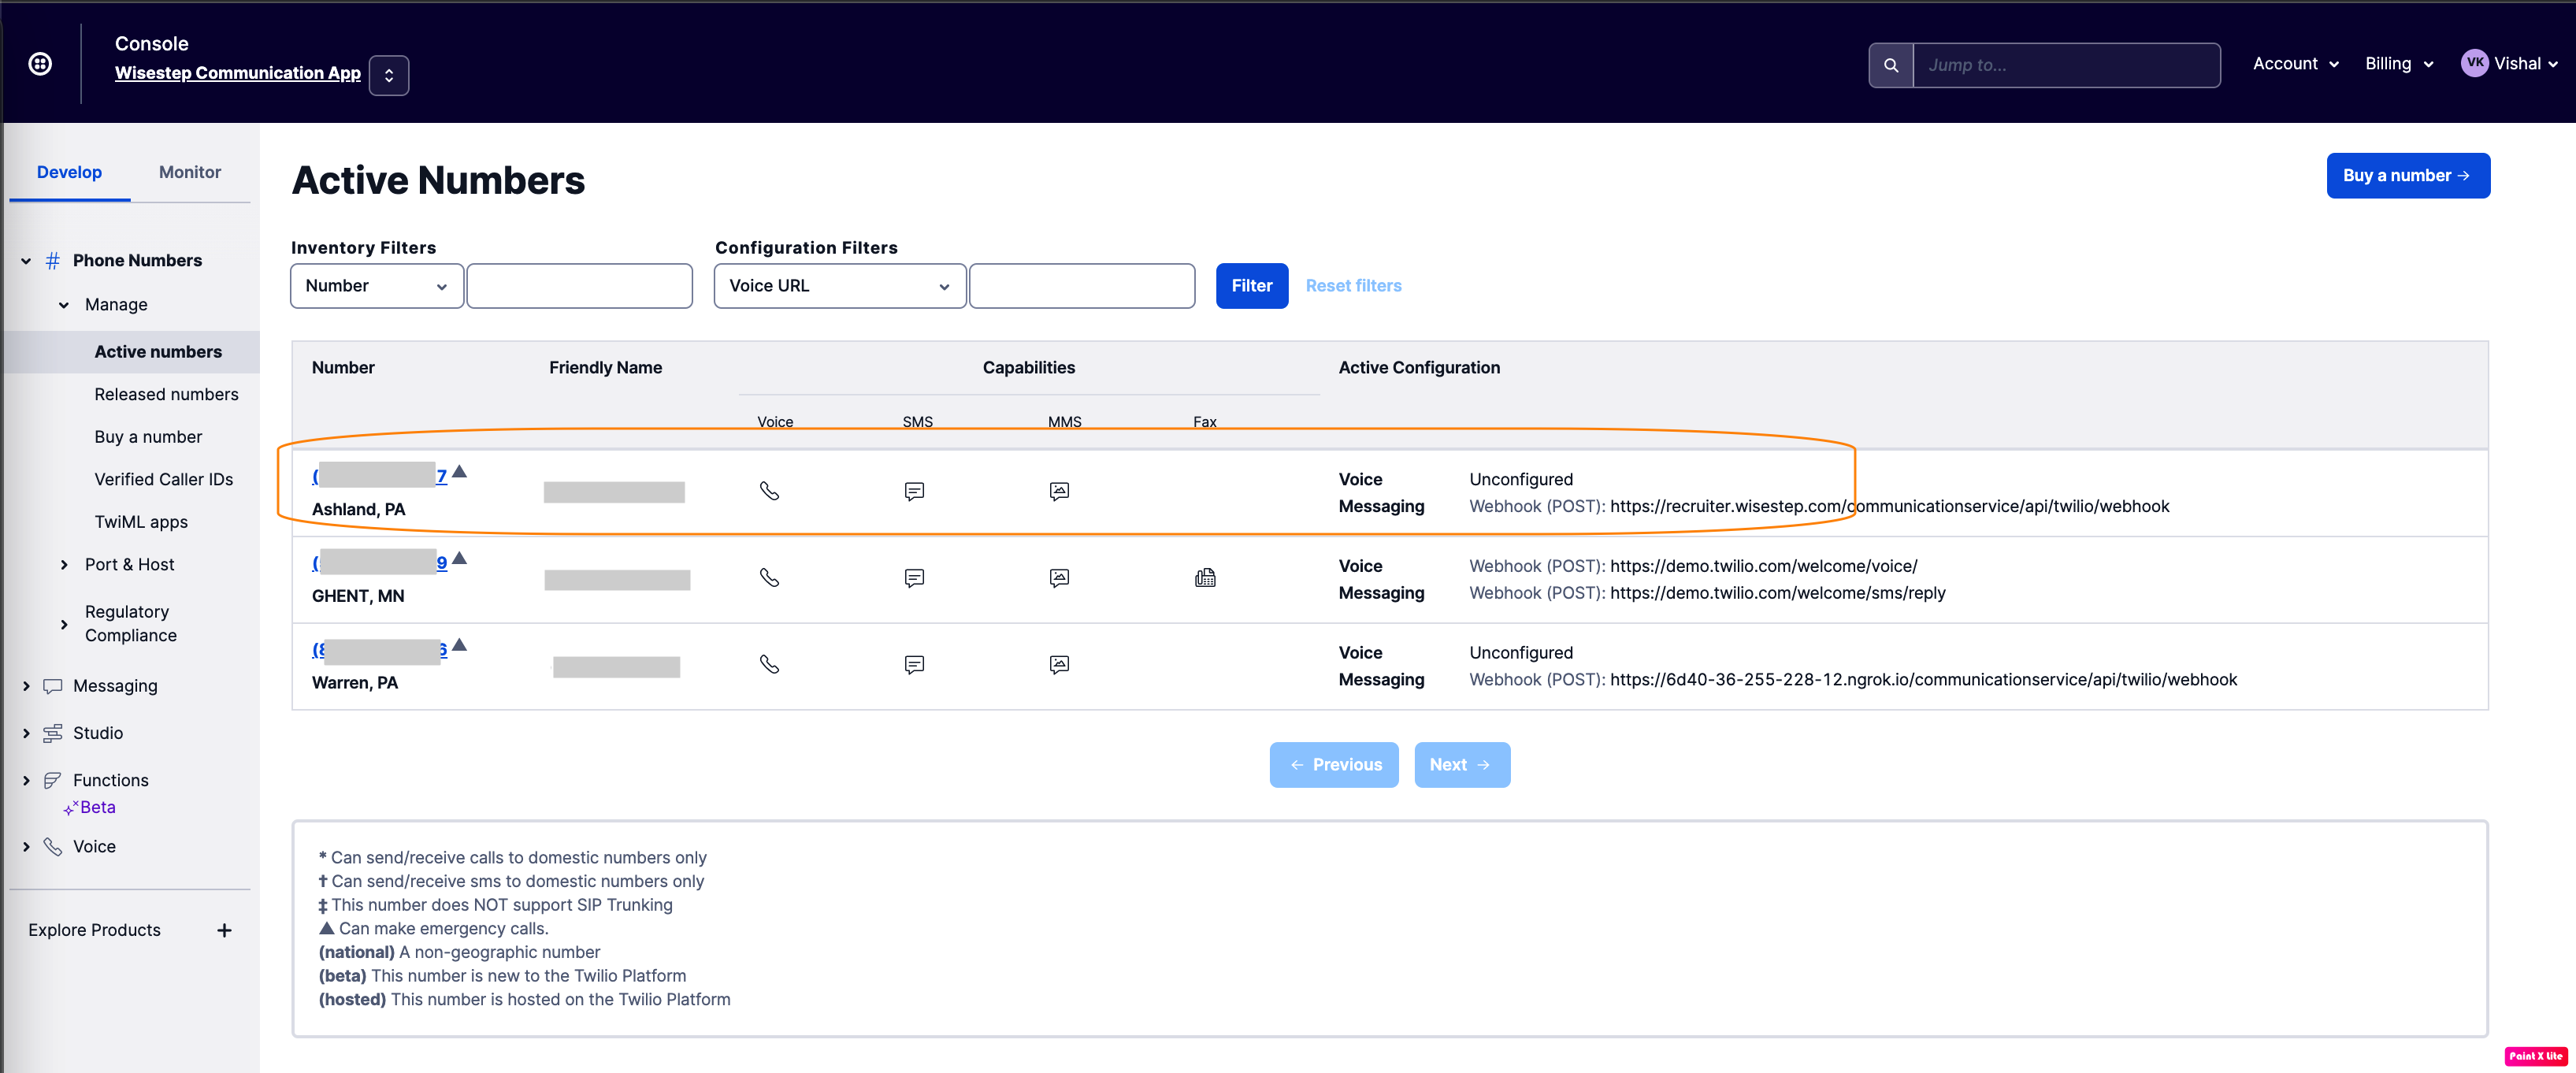Click the voice phone icon in the Ashland, PA row

click(769, 491)
